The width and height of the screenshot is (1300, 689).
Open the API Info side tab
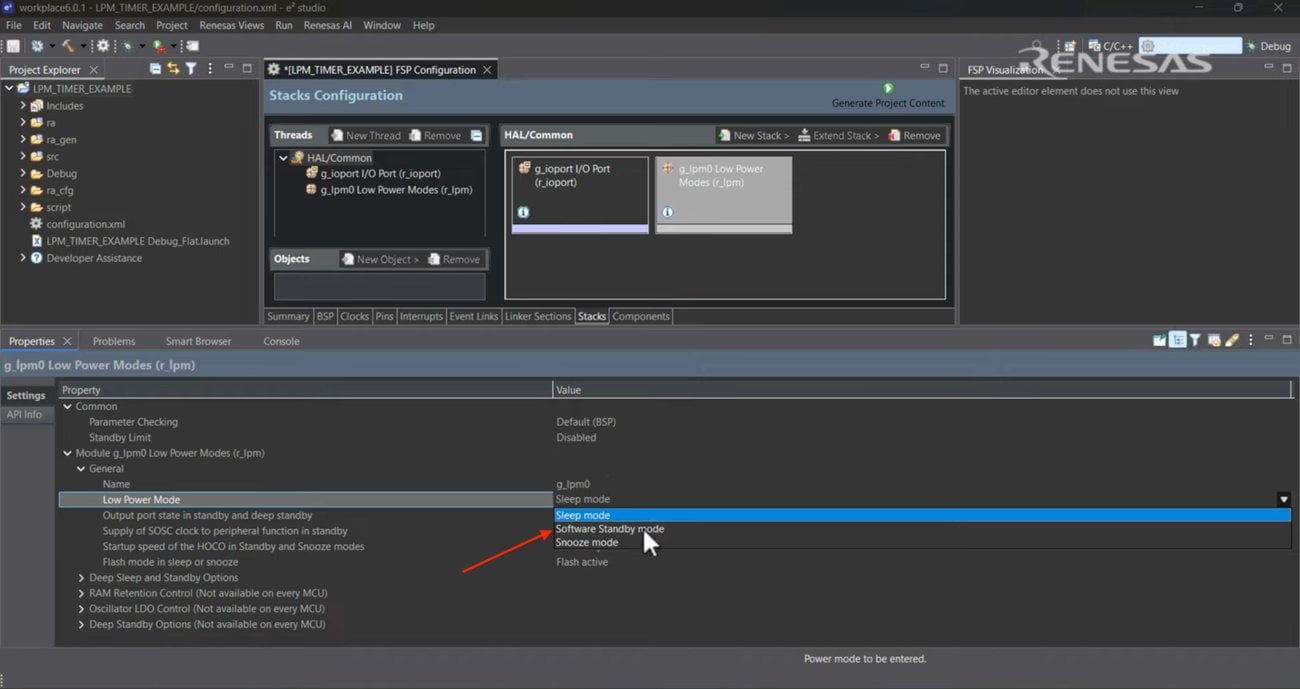[x=25, y=414]
